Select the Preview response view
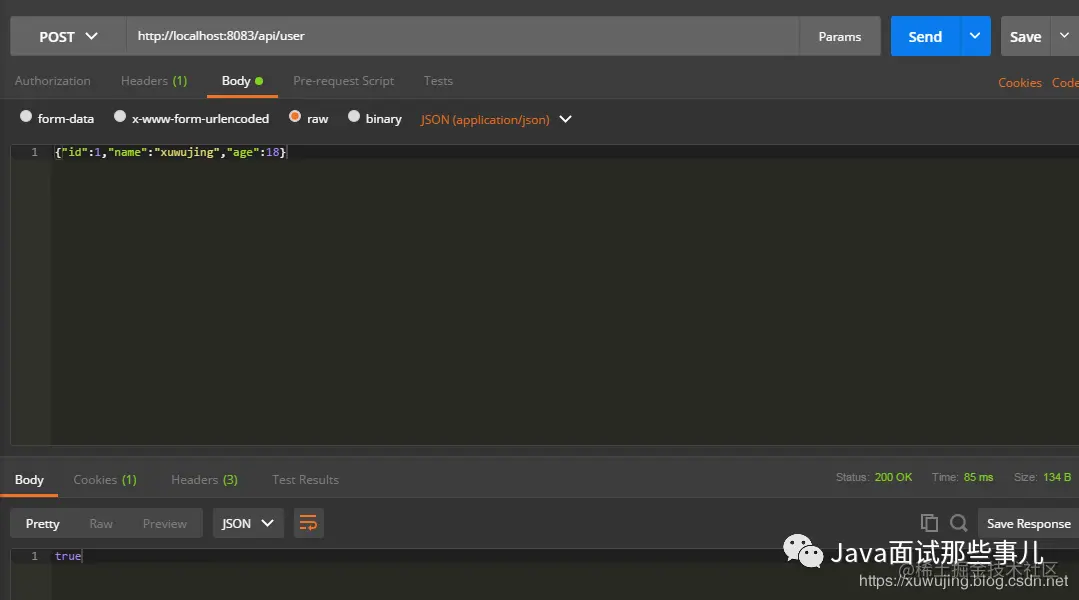 [164, 524]
